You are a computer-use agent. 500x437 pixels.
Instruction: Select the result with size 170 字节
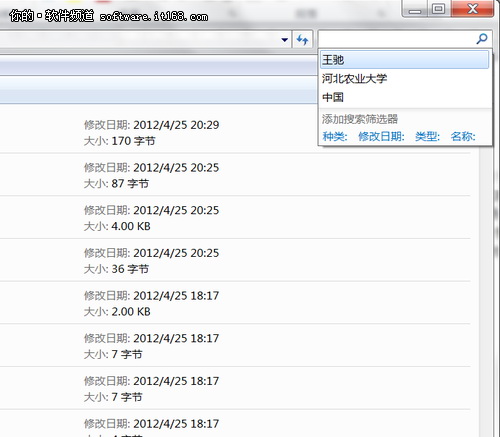[x=235, y=133]
